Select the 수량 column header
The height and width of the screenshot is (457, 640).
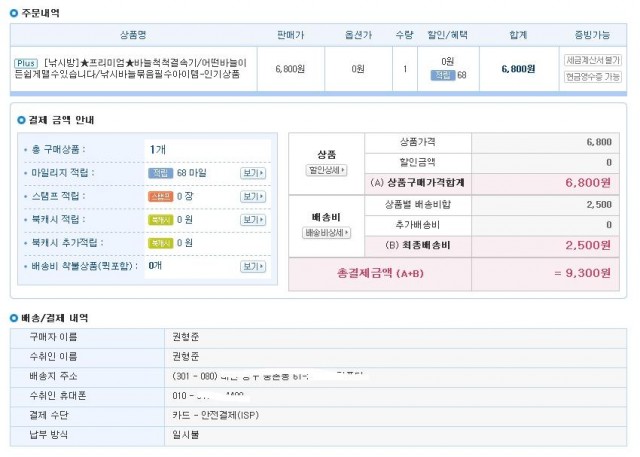(404, 35)
